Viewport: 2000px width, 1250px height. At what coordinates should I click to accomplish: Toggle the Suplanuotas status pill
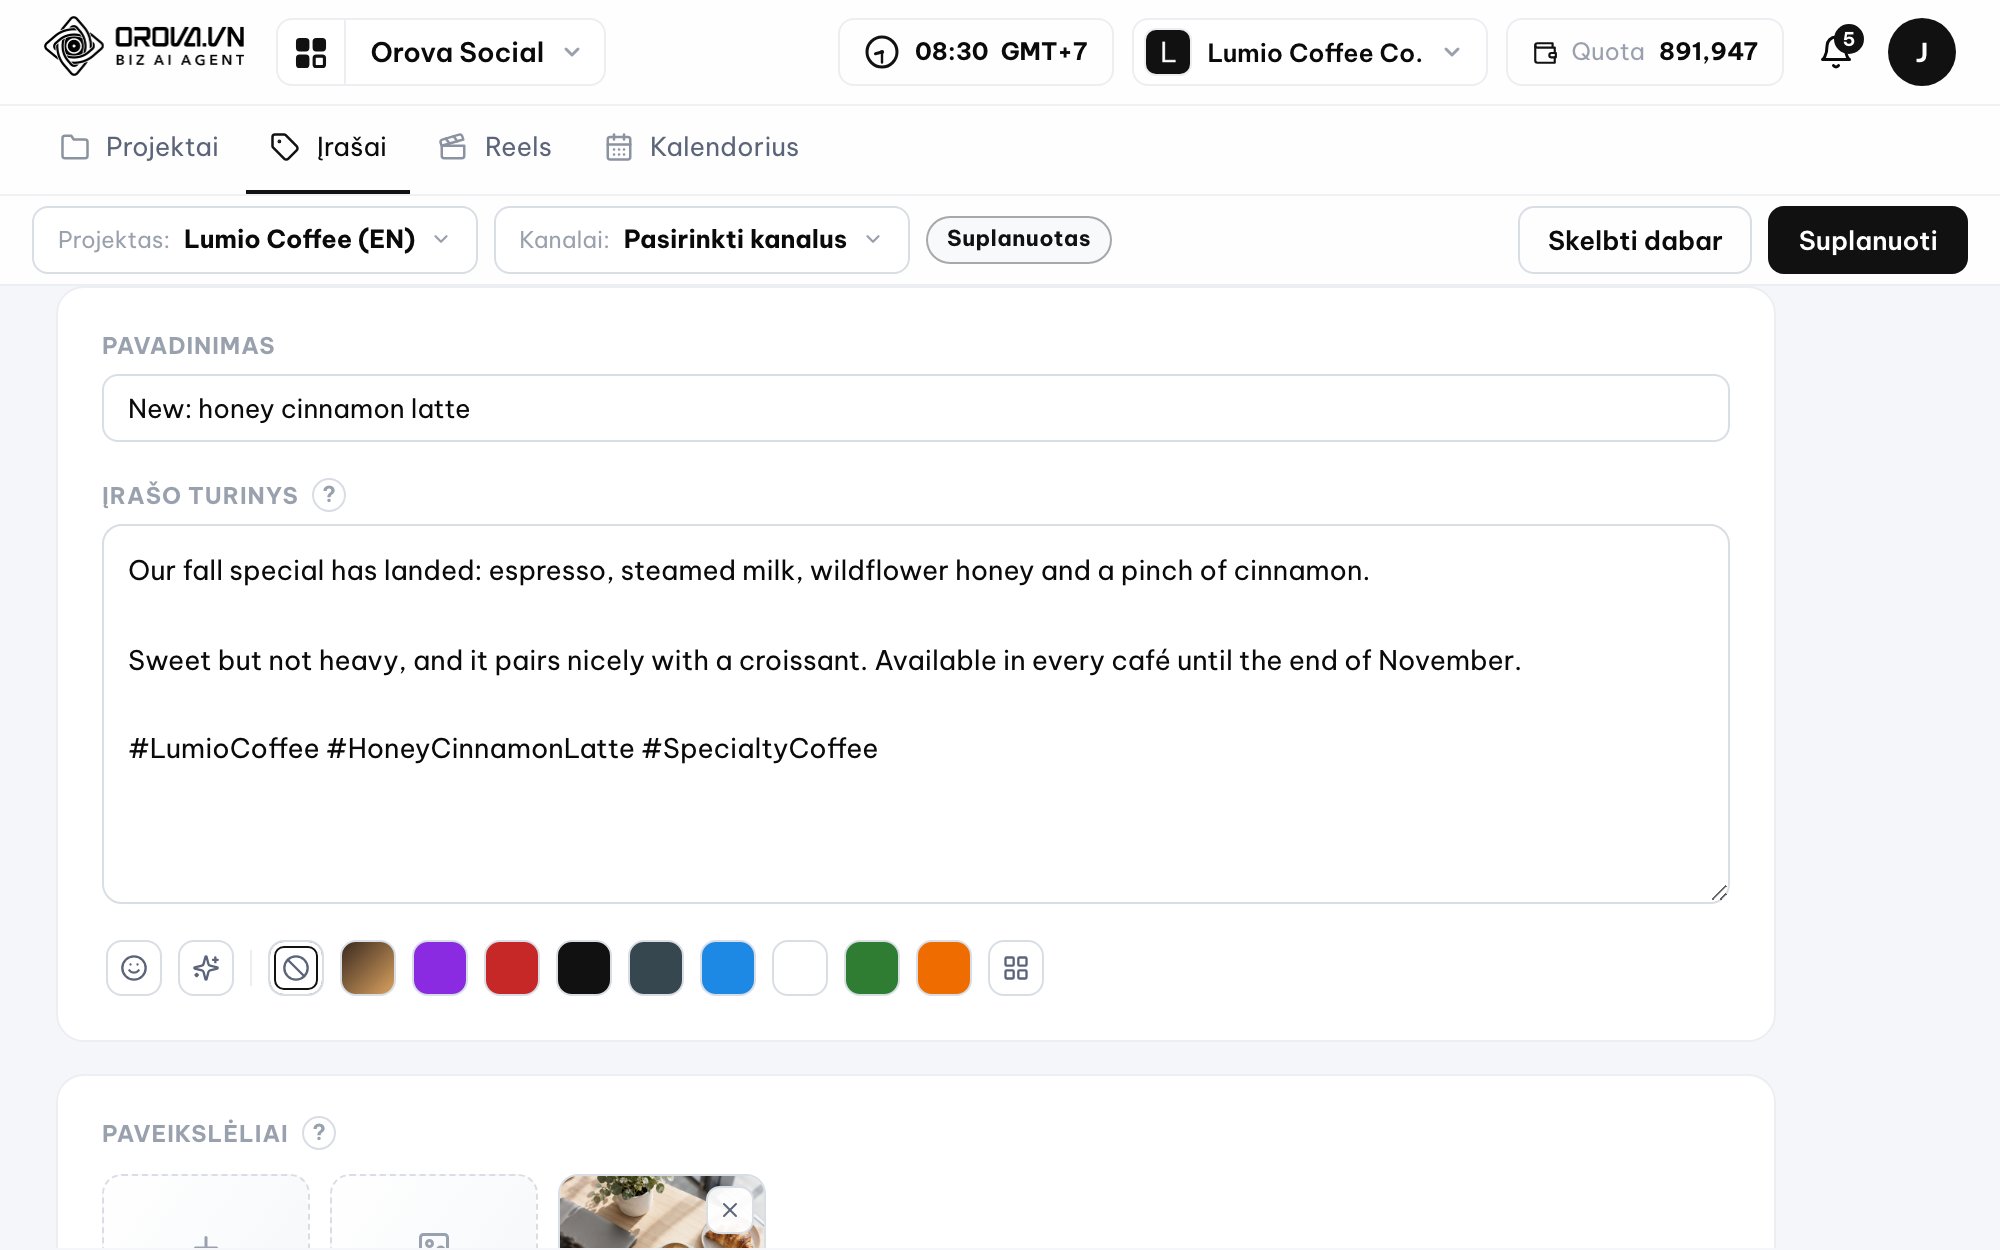[x=1018, y=239]
